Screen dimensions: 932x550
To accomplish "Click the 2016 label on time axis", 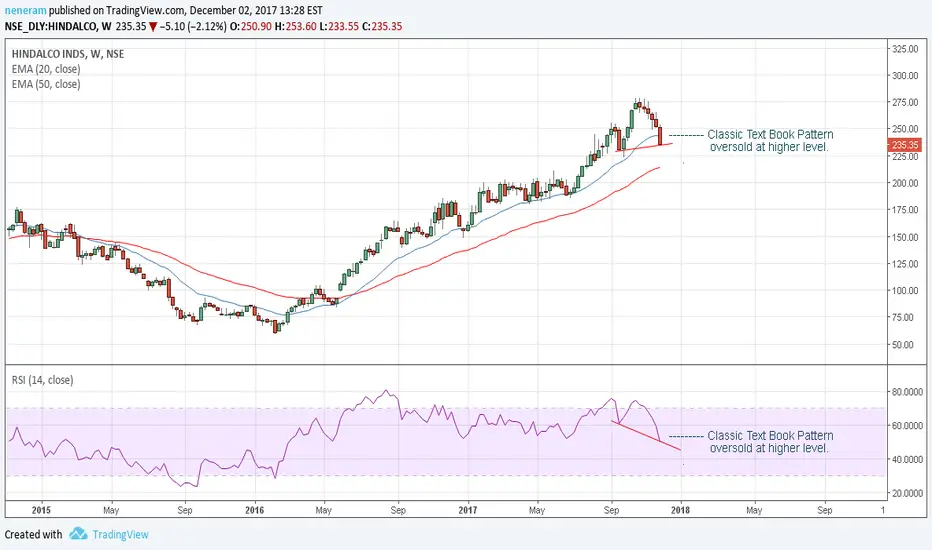I will pos(254,510).
